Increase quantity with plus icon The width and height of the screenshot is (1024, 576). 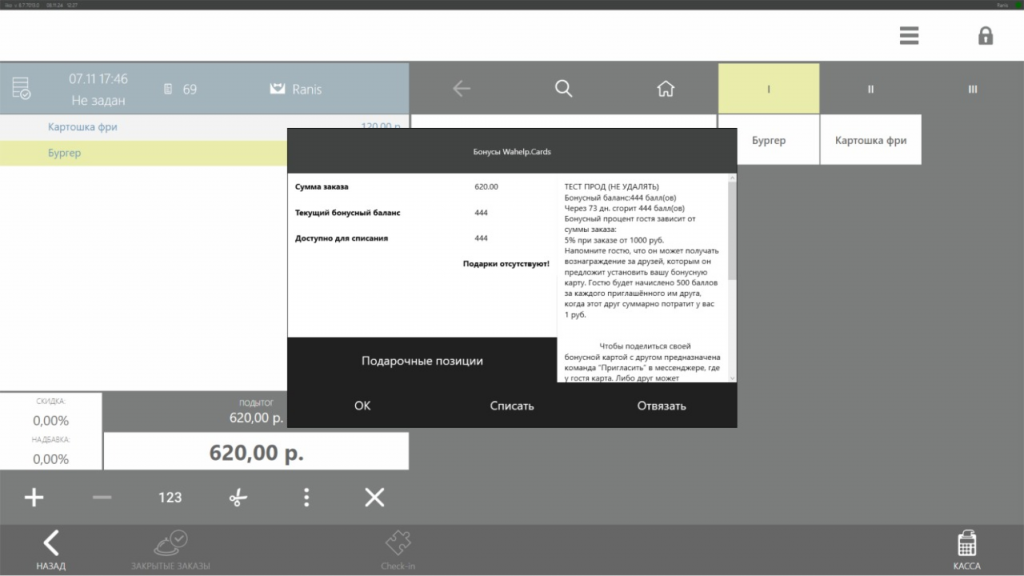point(34,497)
